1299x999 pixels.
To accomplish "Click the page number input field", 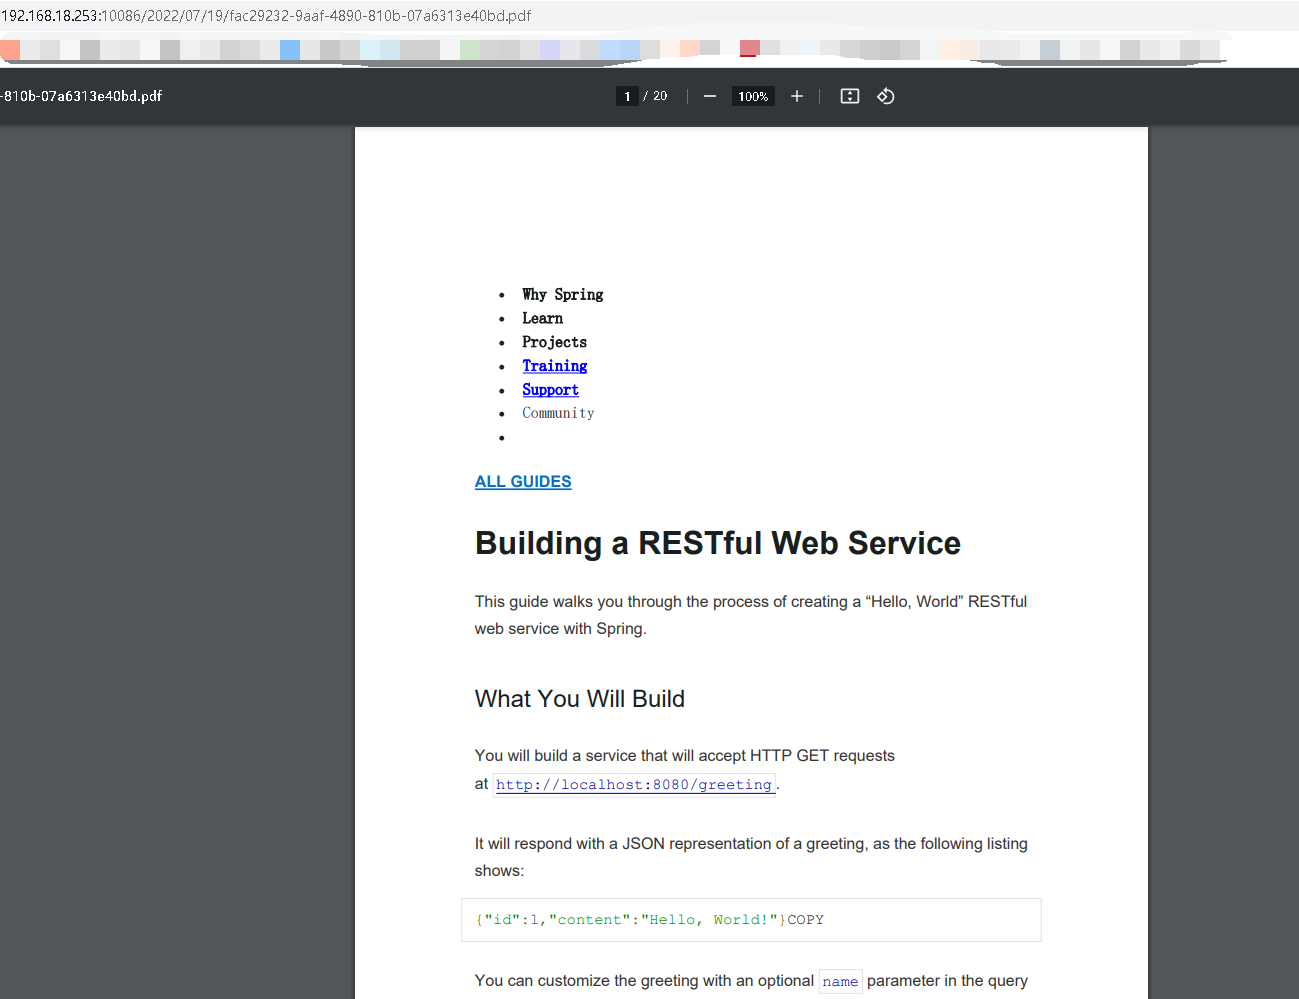I will [627, 96].
